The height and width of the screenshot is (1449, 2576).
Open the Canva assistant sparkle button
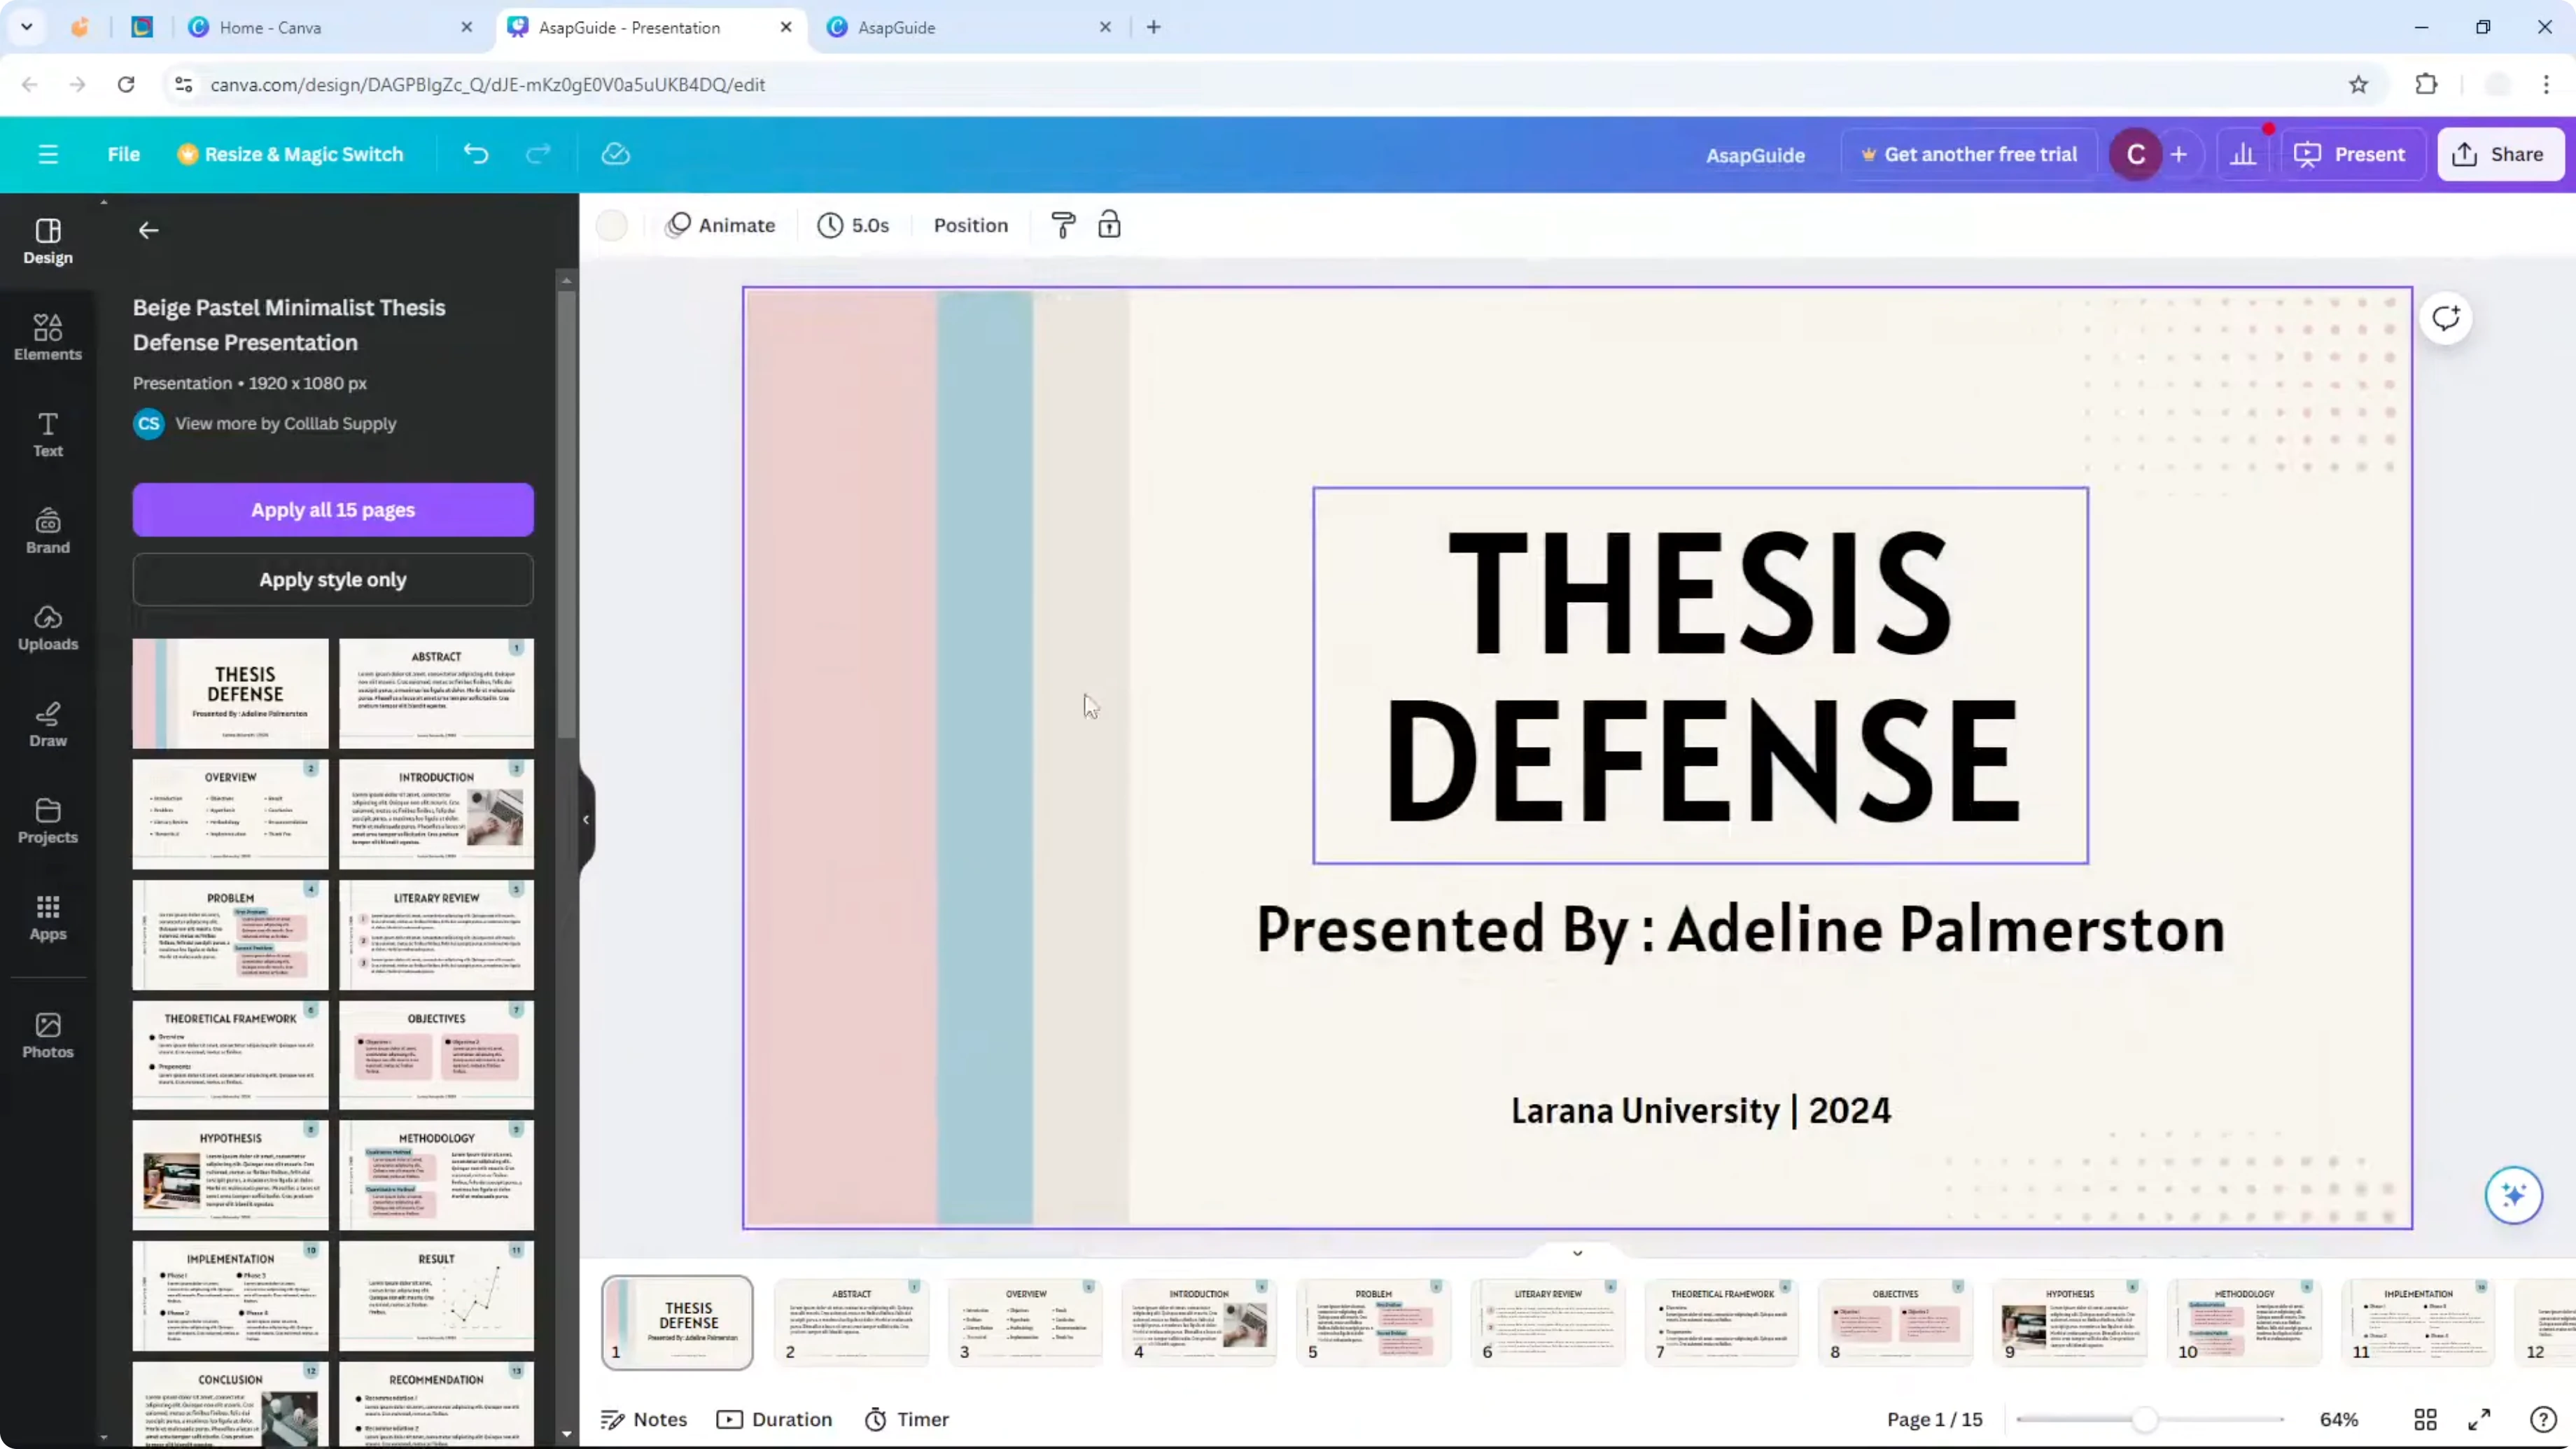[x=2513, y=1195]
